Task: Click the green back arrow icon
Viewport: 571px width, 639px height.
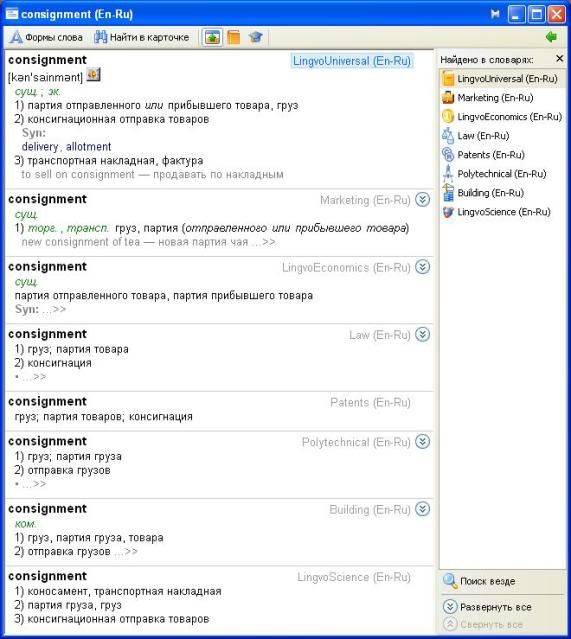Action: [x=551, y=37]
